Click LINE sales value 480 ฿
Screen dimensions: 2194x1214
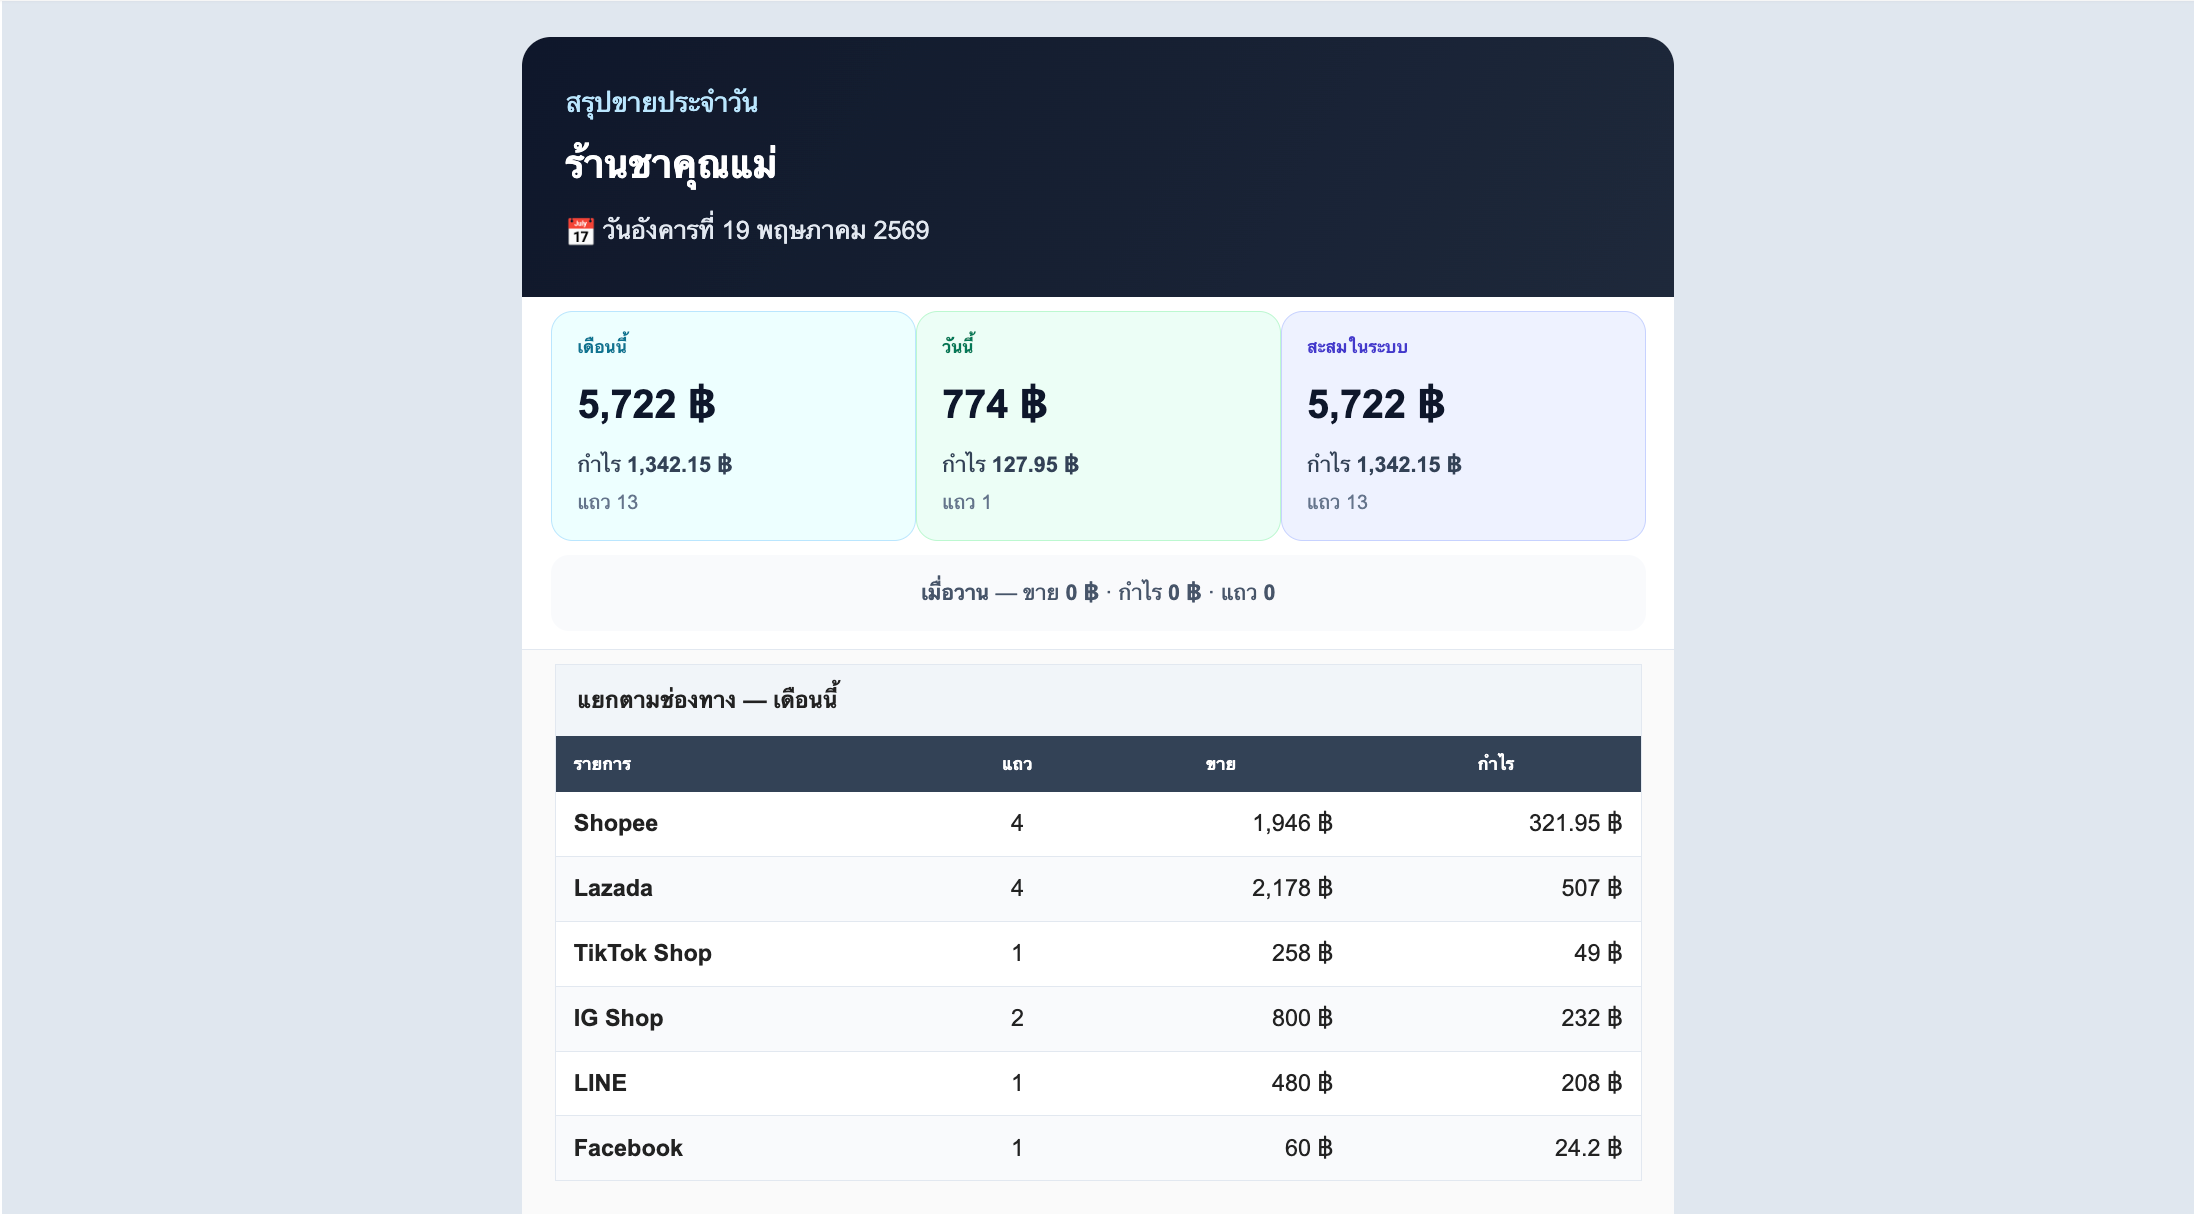1302,1083
